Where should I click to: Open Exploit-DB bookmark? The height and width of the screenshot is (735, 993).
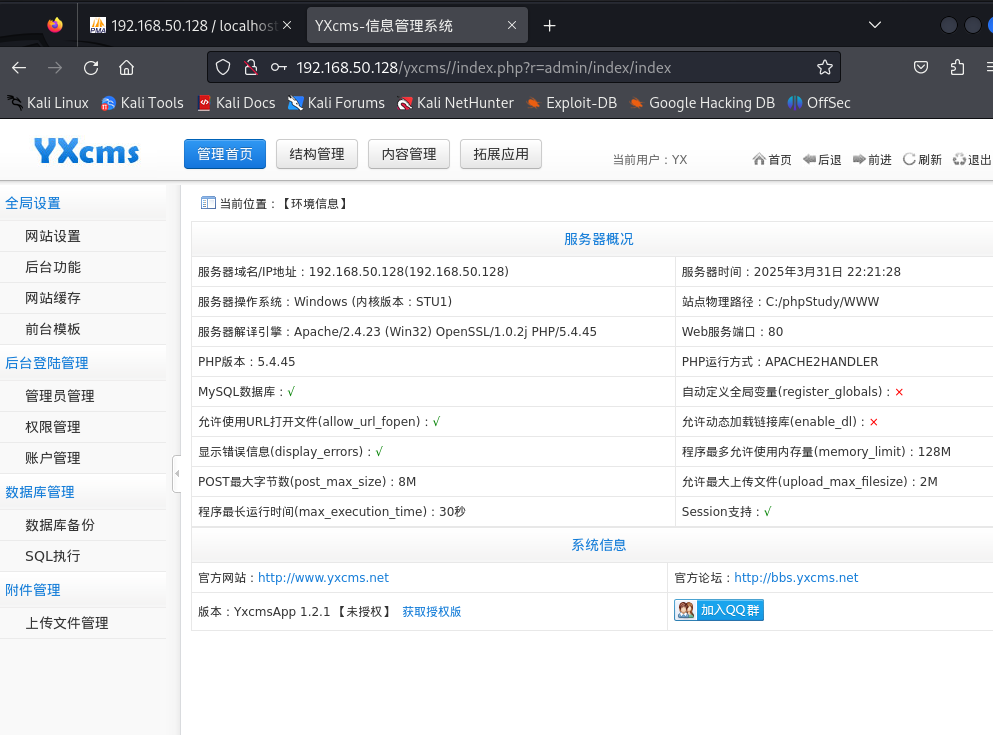tap(572, 103)
